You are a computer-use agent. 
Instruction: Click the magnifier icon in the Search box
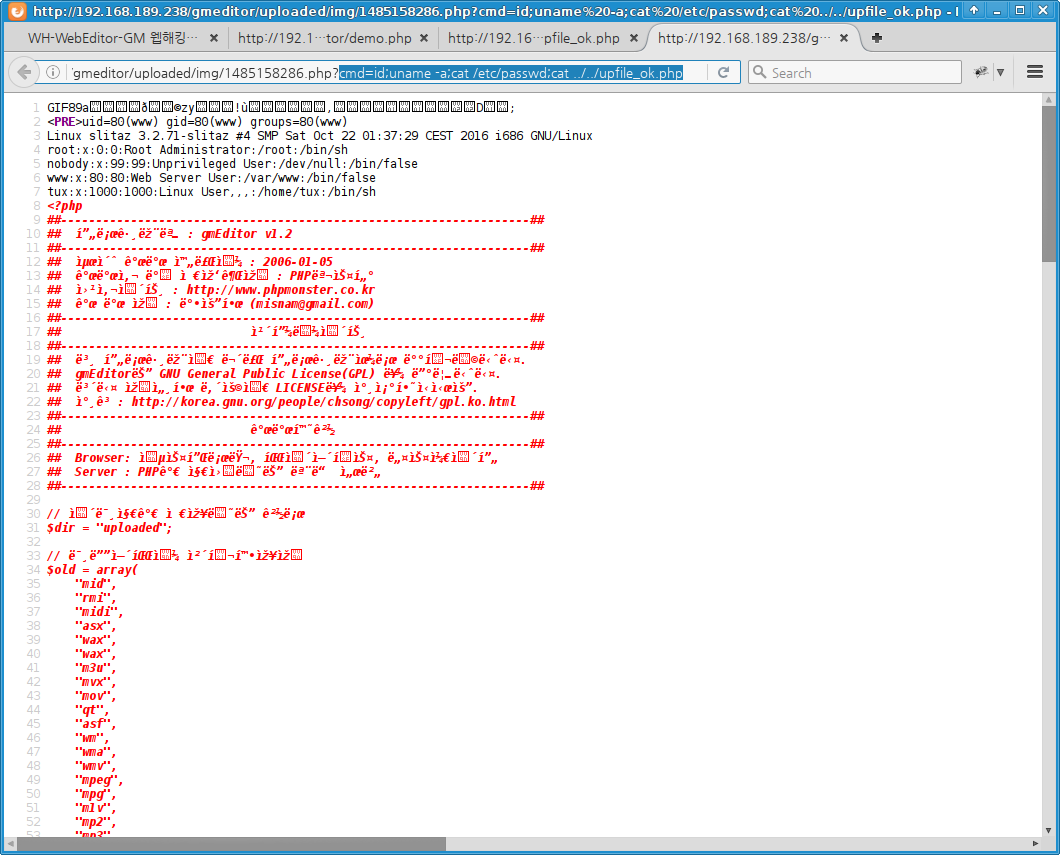coord(760,72)
